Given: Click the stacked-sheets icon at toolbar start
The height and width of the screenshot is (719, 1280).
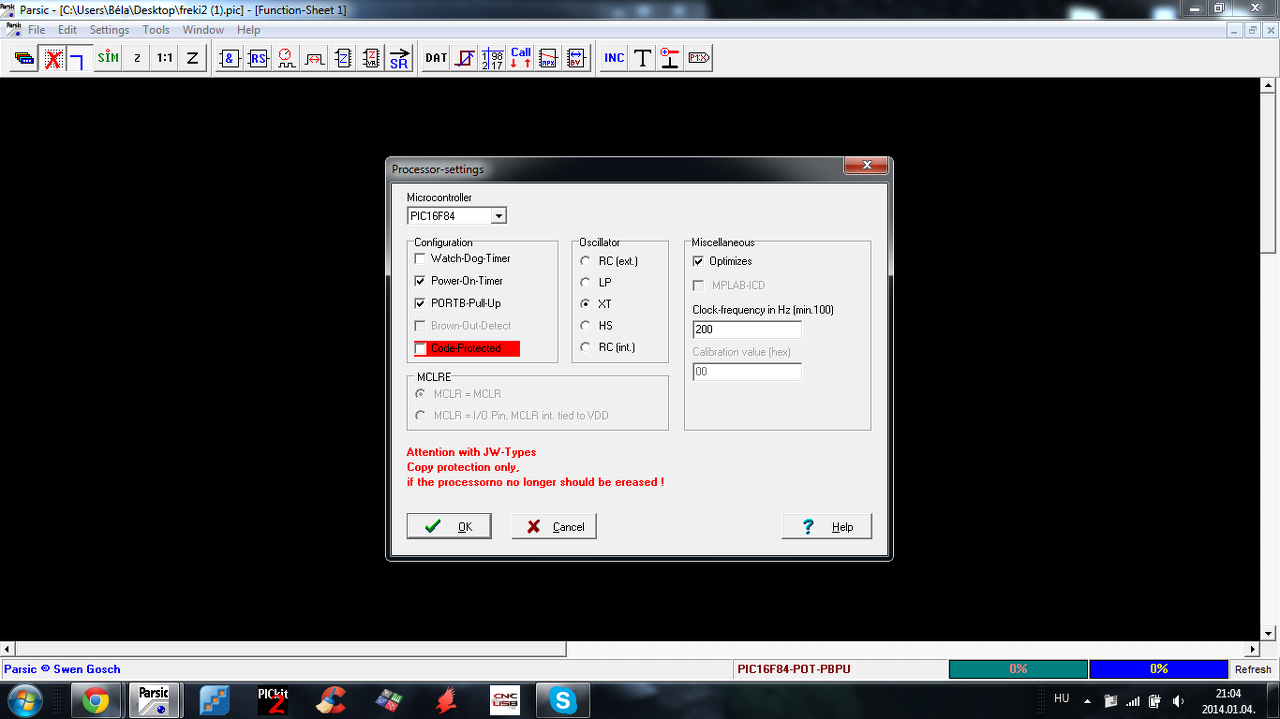Looking at the screenshot, I should (x=24, y=58).
